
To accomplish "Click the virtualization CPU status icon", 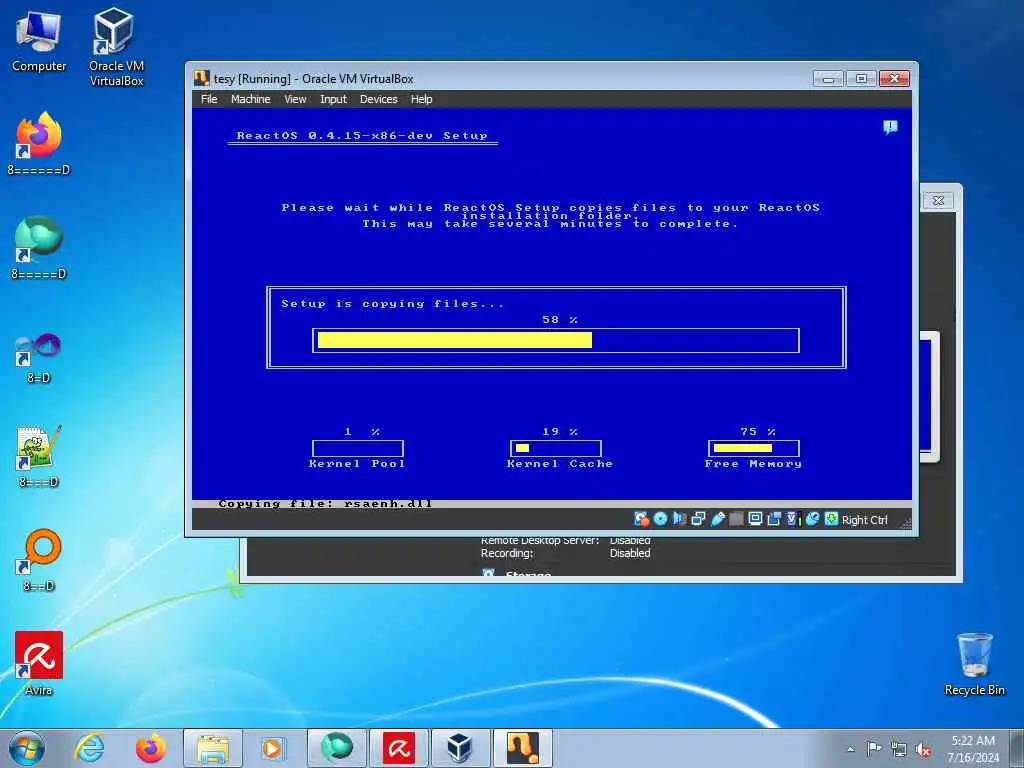I will click(793, 519).
